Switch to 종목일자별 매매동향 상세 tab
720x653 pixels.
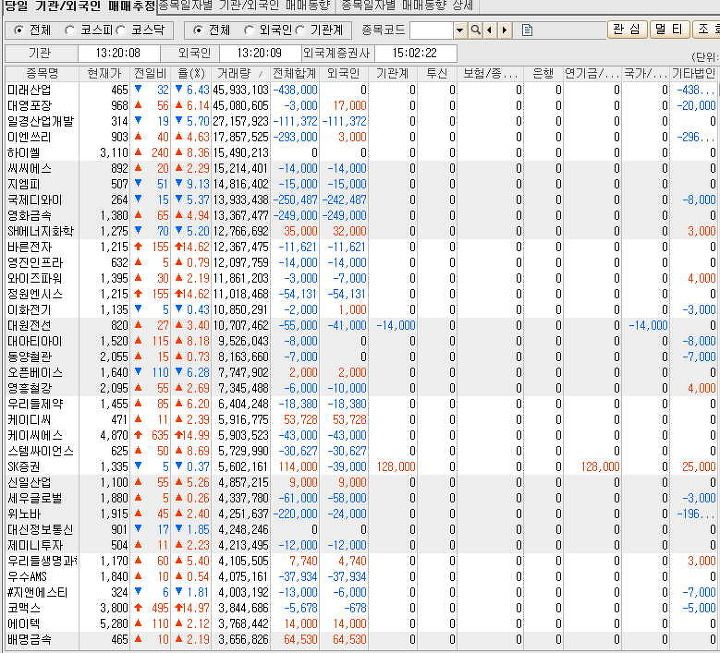click(407, 6)
